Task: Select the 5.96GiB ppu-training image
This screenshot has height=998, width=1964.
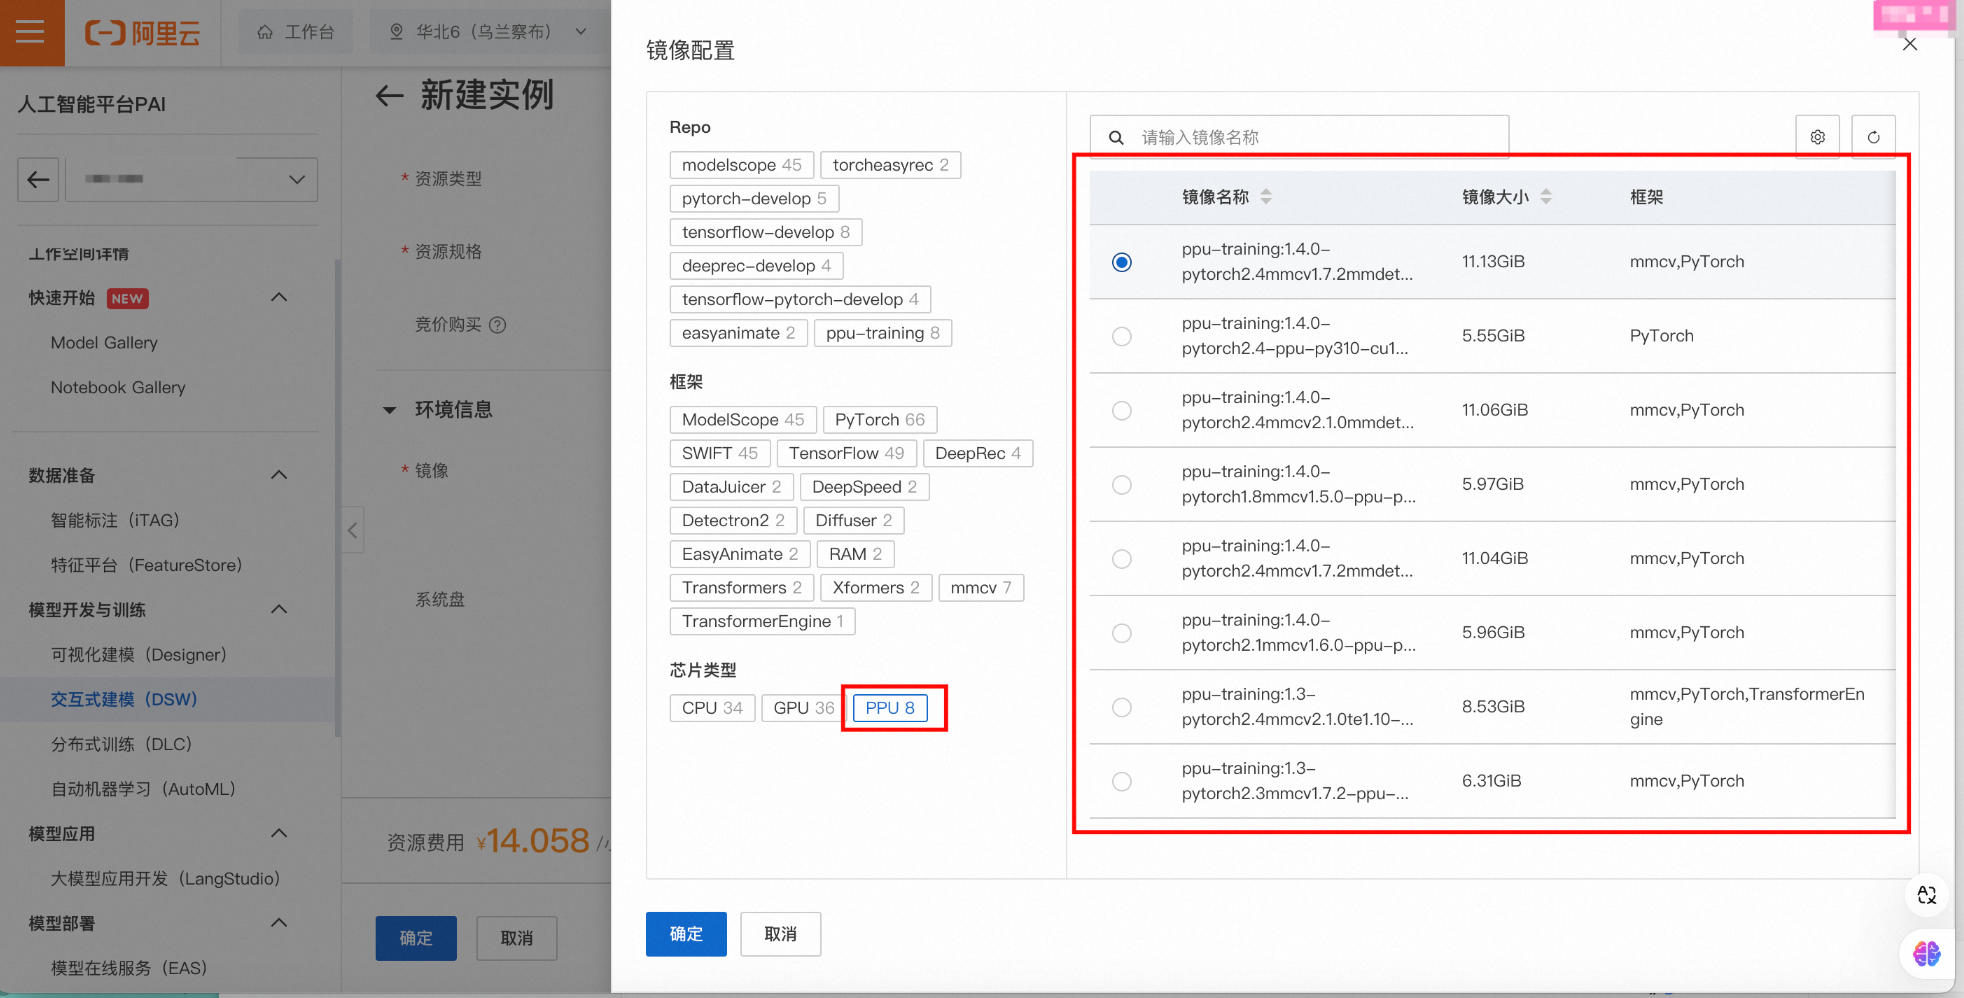Action: [1122, 633]
